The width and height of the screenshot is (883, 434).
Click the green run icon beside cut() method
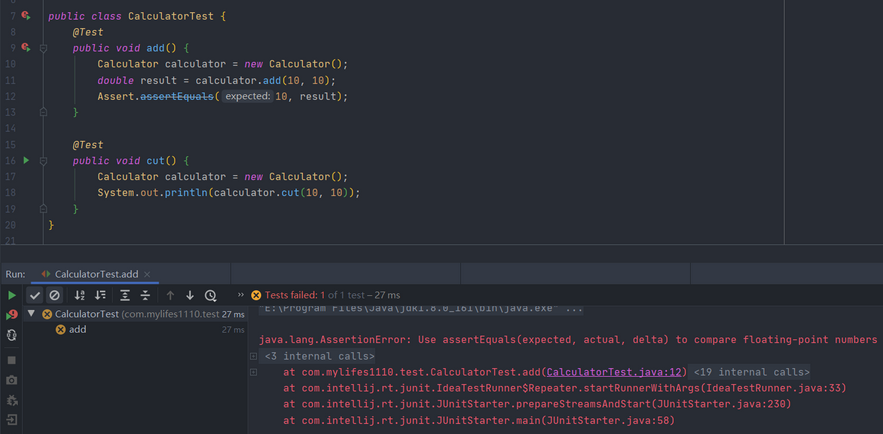point(26,160)
